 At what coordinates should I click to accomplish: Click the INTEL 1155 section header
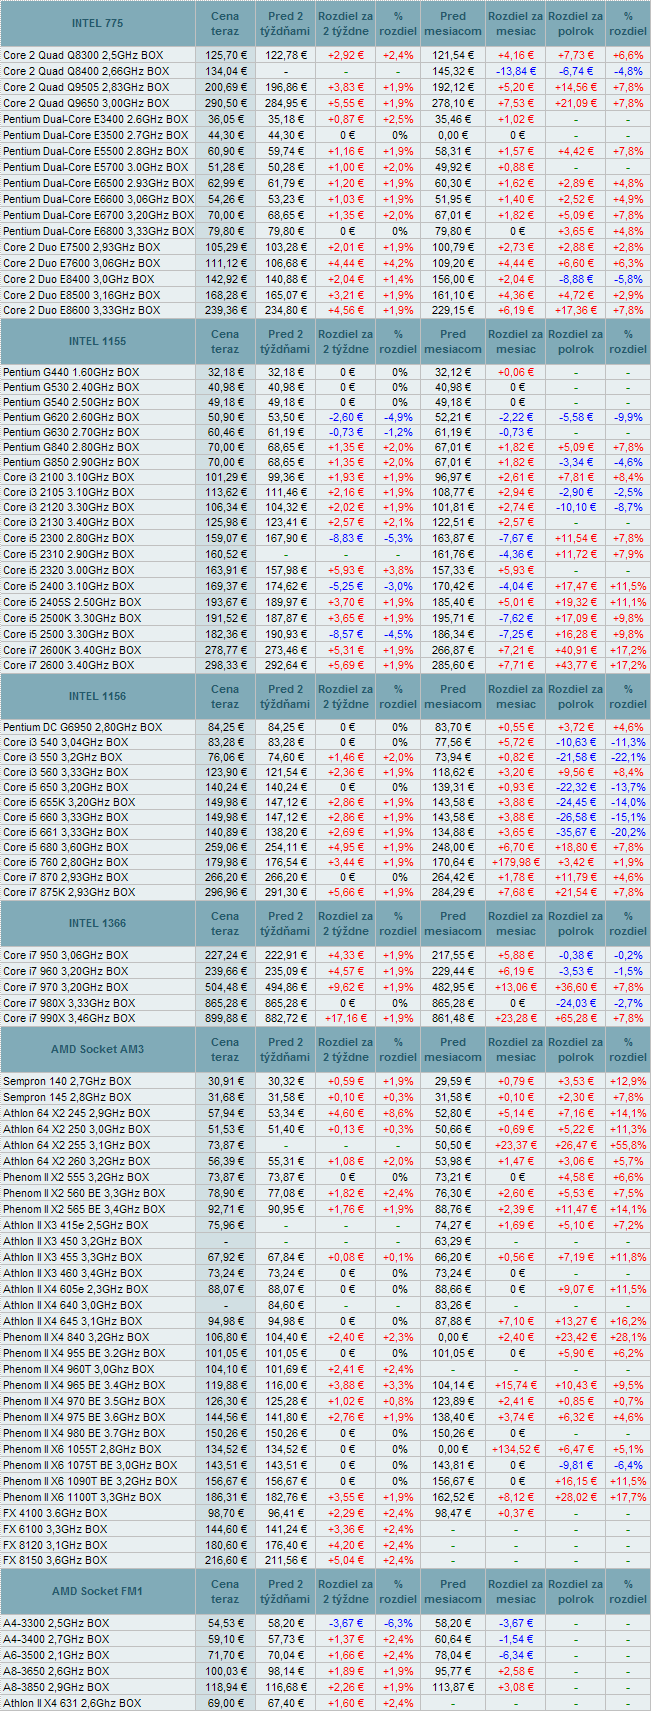tap(98, 342)
